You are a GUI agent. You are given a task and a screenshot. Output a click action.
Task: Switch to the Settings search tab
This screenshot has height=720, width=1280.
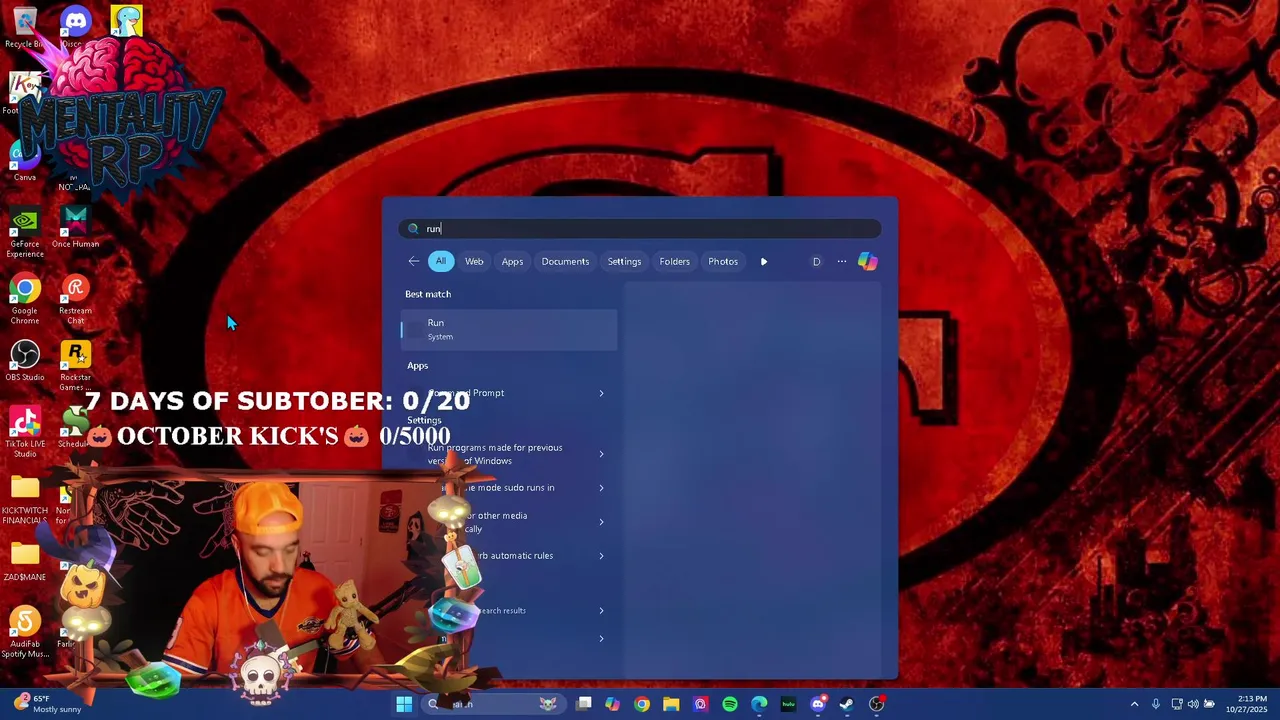[x=624, y=262]
